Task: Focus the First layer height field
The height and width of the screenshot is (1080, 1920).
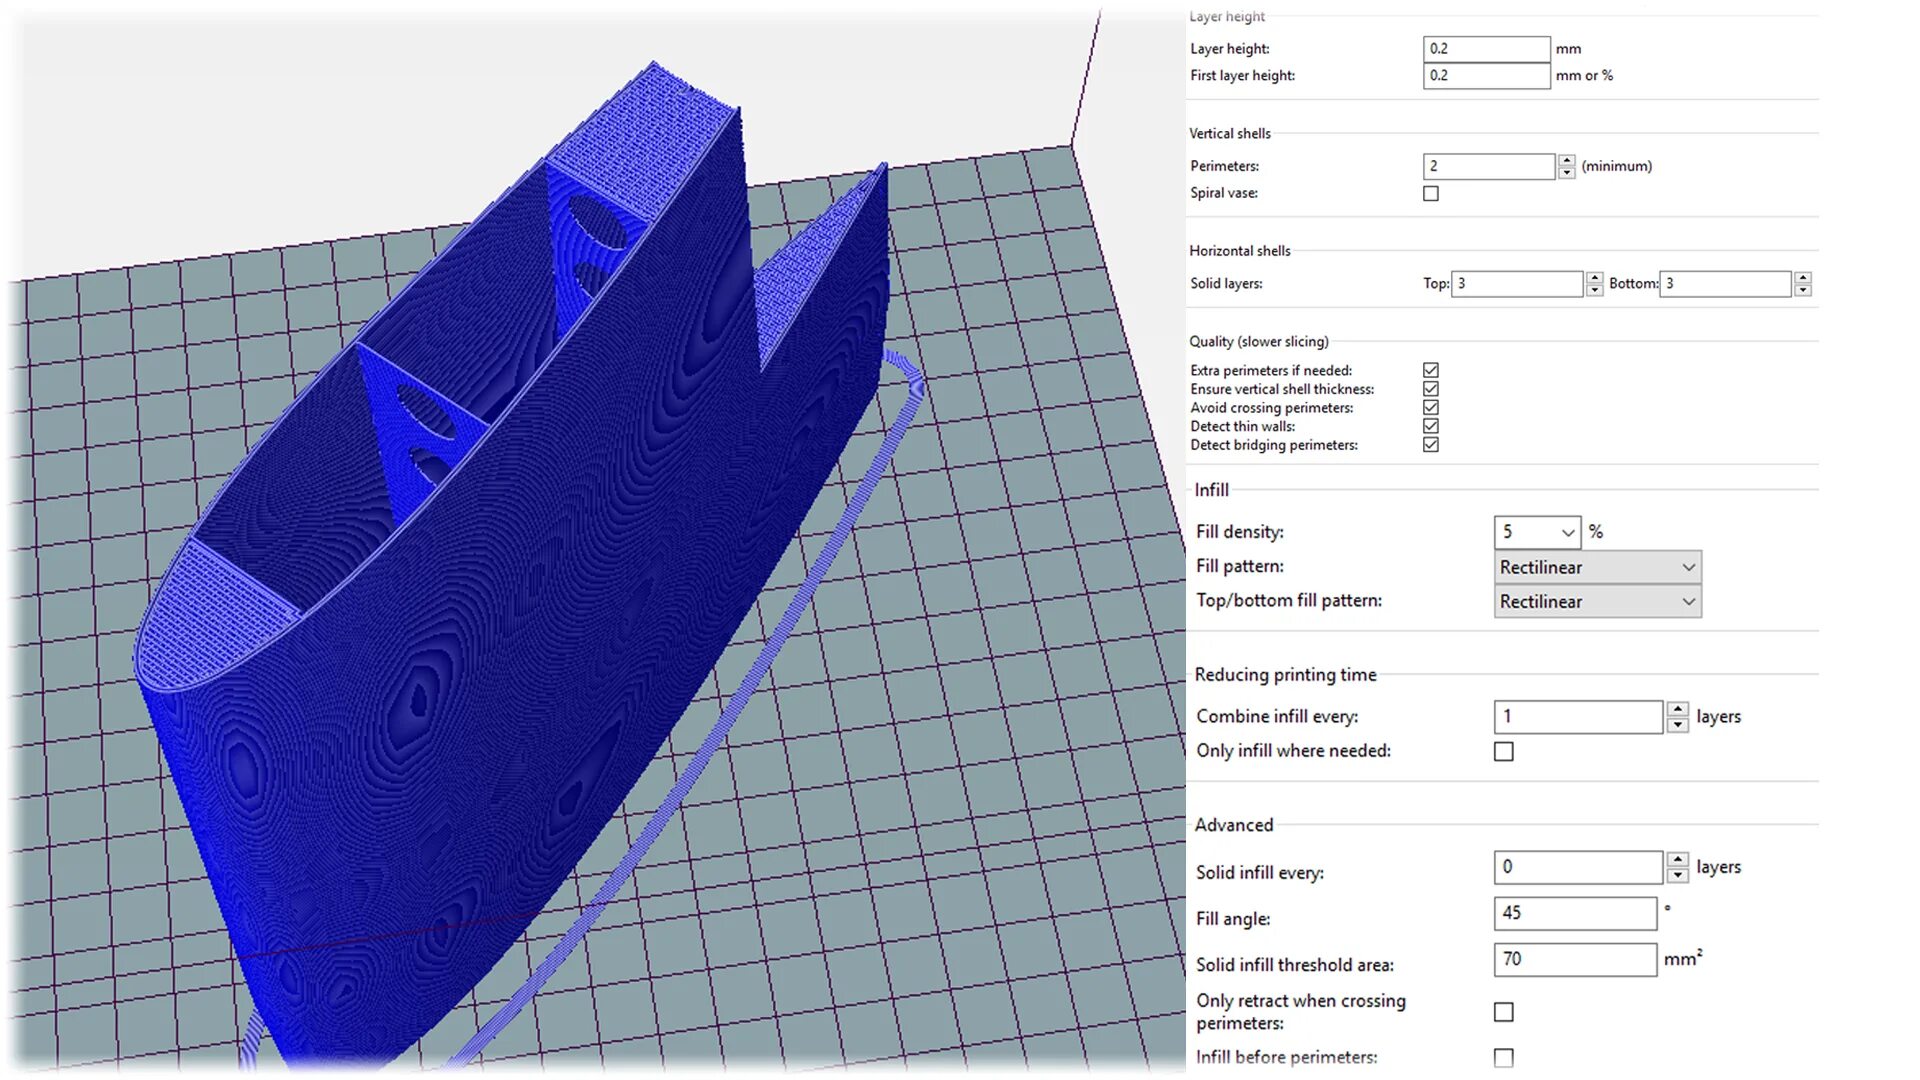Action: pos(1486,76)
